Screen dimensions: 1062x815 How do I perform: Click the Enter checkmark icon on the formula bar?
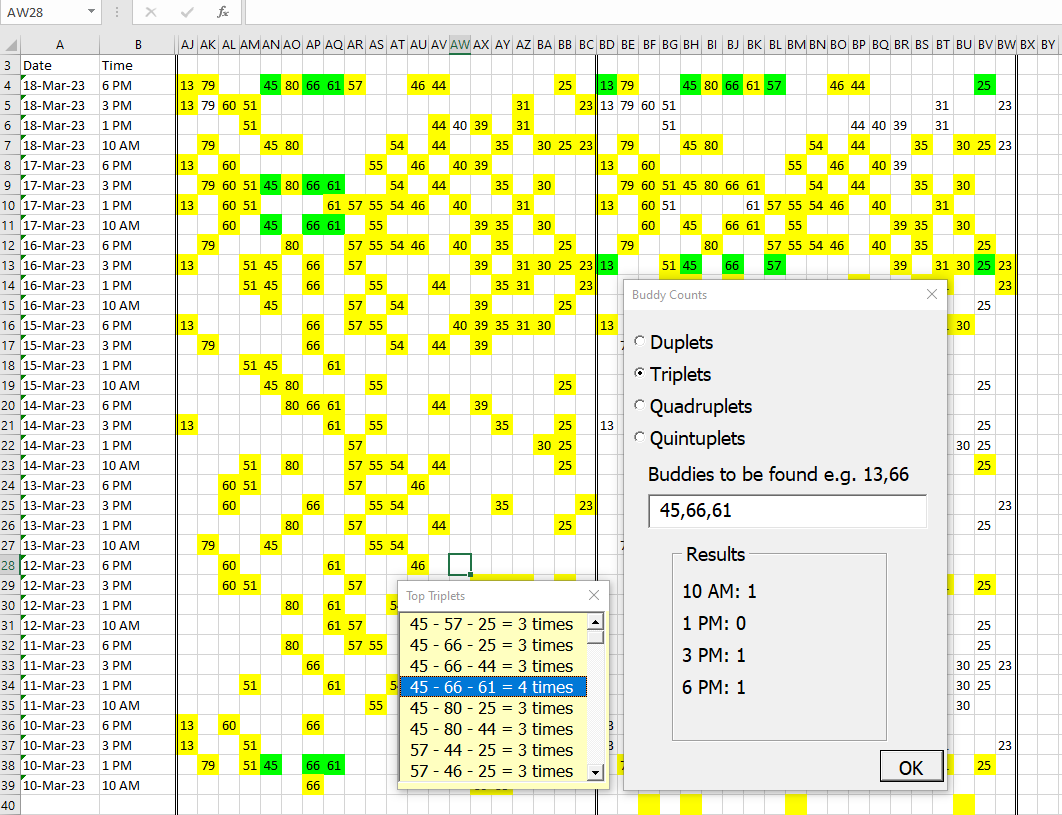[186, 13]
